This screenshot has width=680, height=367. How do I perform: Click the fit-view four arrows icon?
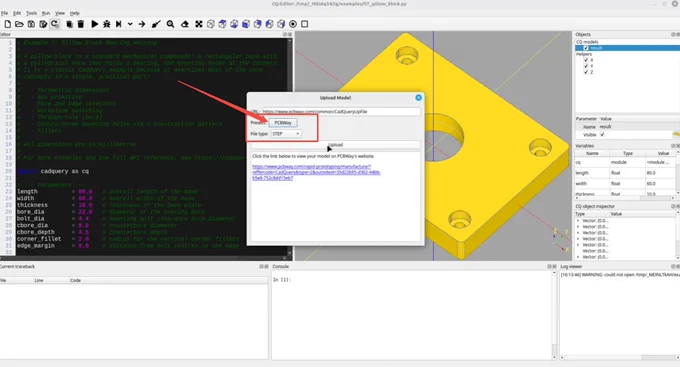(199, 24)
